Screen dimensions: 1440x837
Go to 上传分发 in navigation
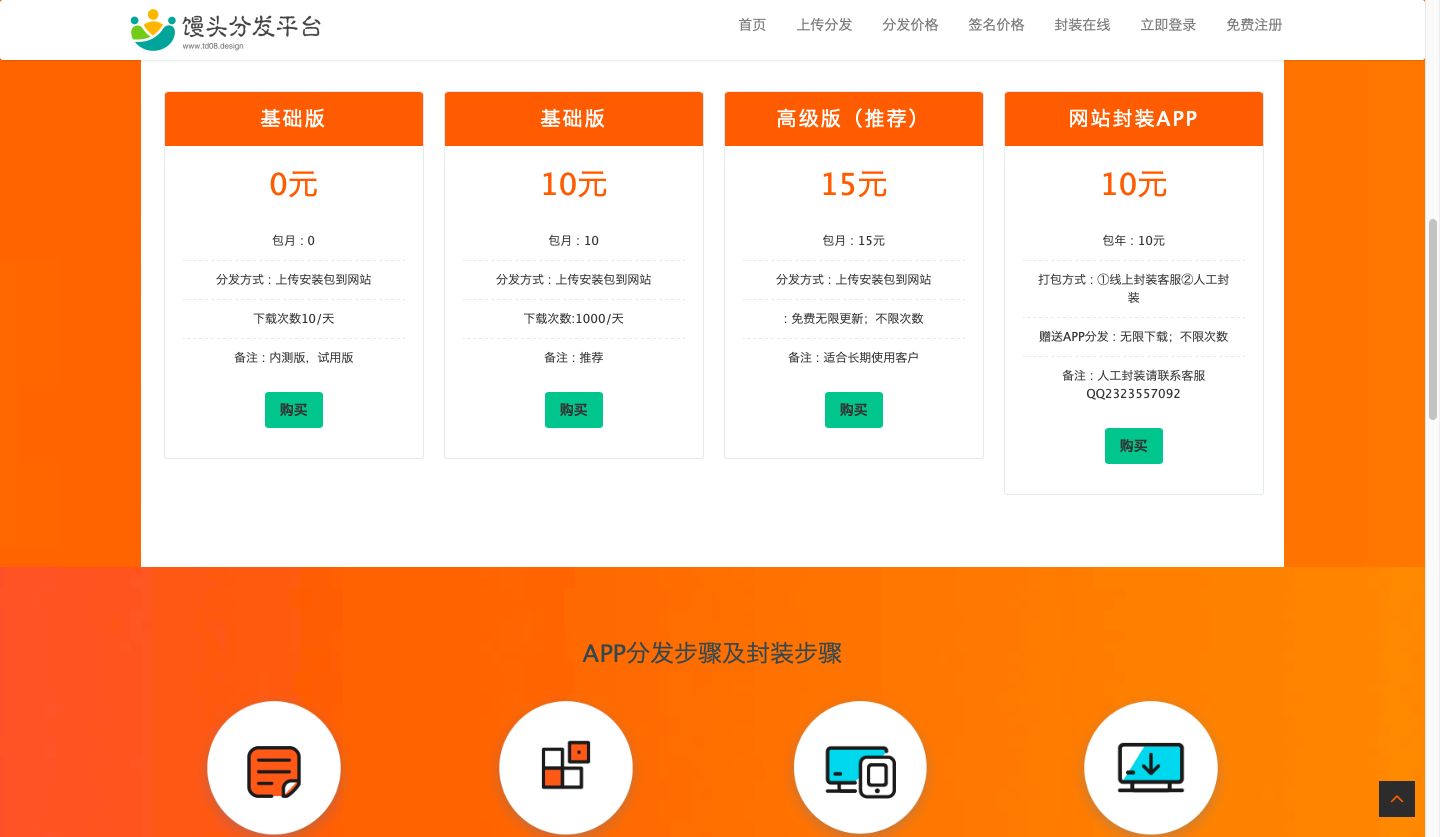coord(824,25)
